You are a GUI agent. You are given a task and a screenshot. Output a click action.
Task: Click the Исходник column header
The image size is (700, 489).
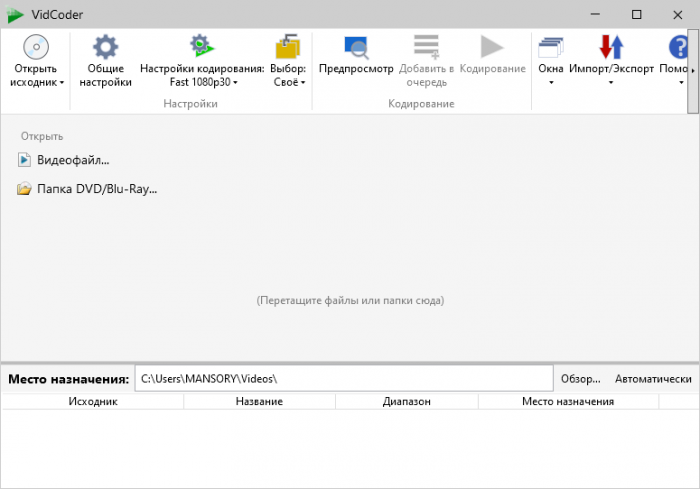click(x=93, y=401)
